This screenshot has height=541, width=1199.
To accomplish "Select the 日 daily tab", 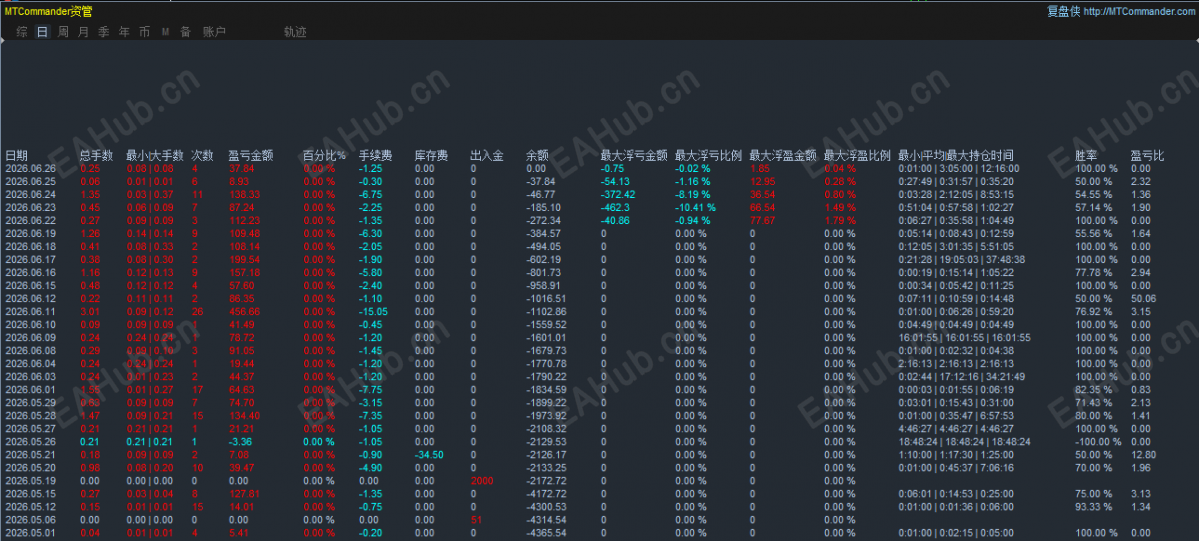I will pyautogui.click(x=43, y=32).
